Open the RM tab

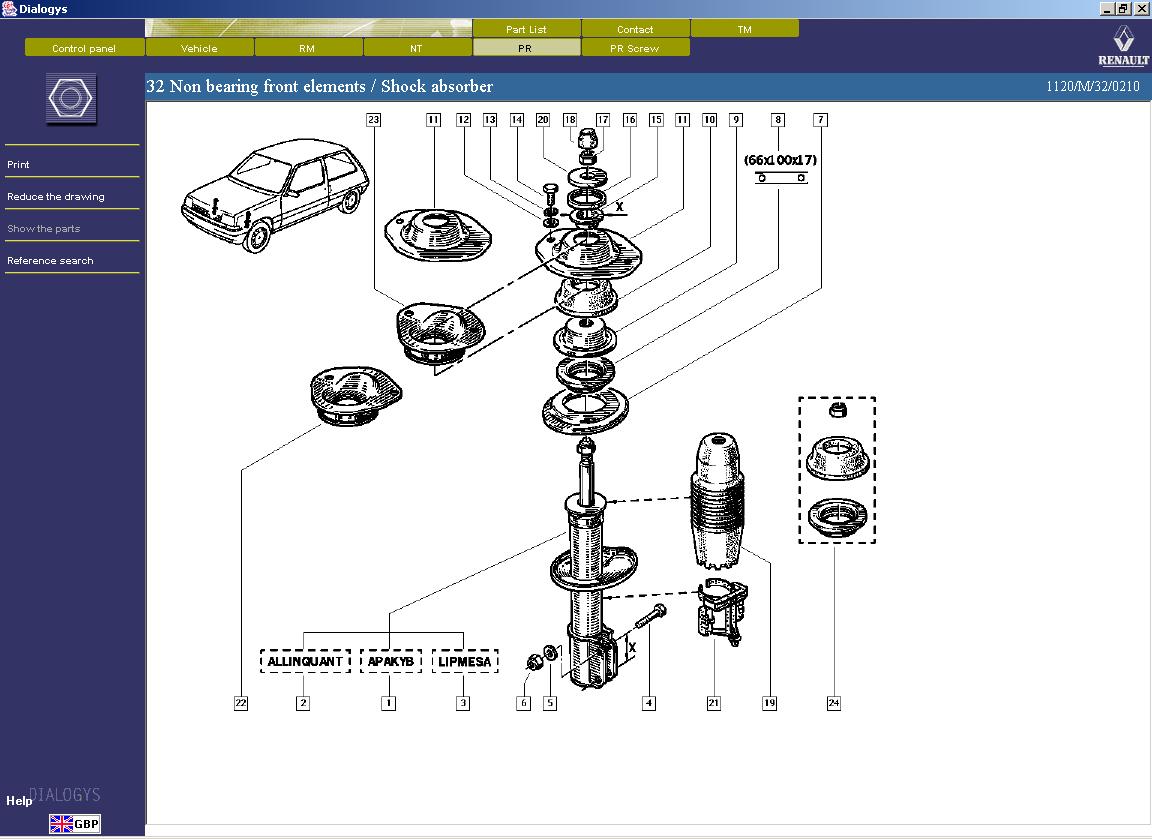[307, 48]
